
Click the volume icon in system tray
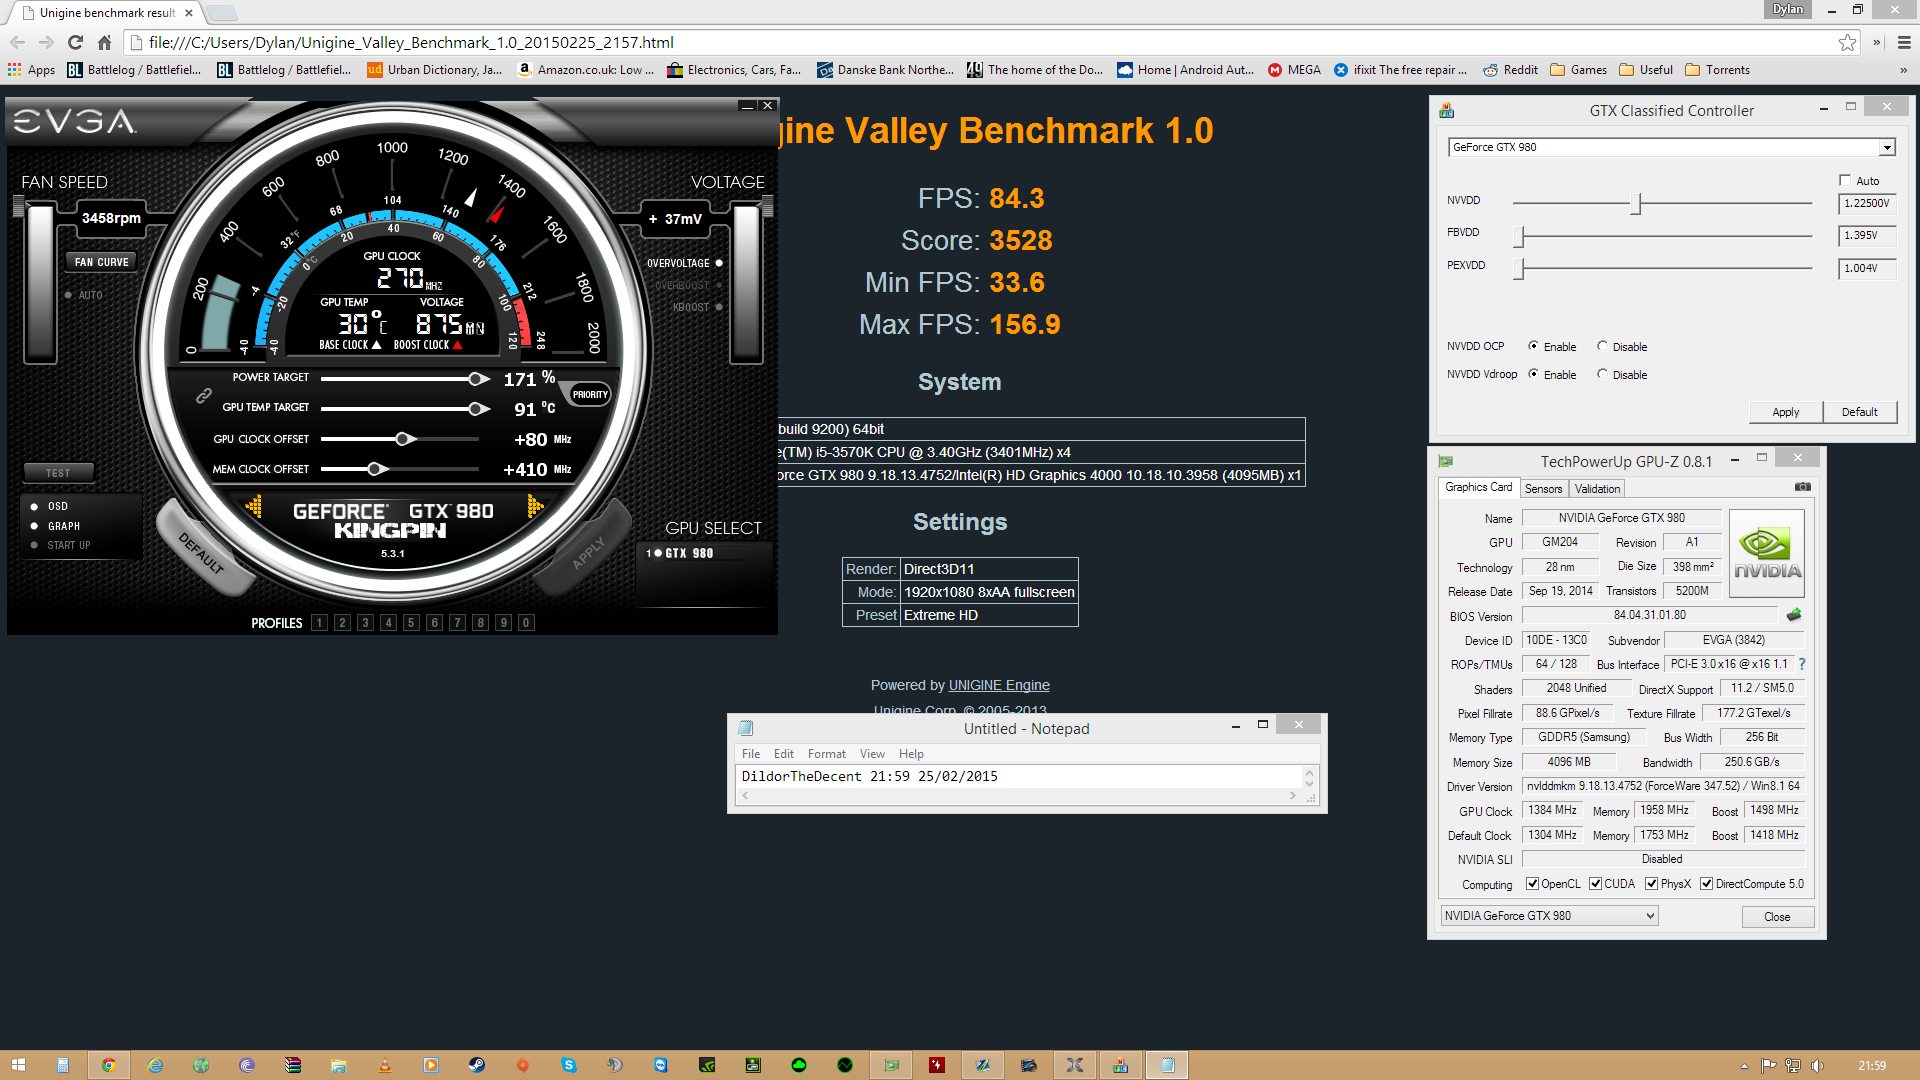point(1817,1066)
